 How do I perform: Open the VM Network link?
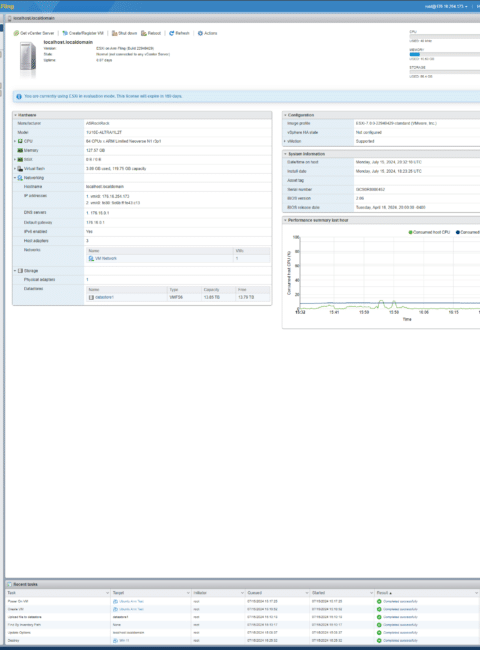click(106, 259)
